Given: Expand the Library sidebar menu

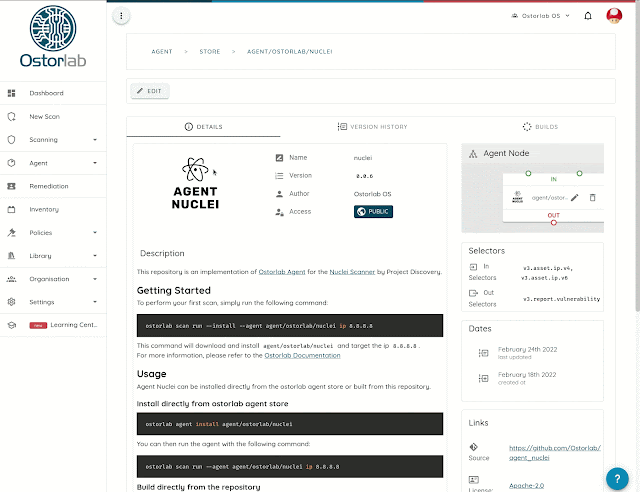Looking at the screenshot, I should click(95, 256).
